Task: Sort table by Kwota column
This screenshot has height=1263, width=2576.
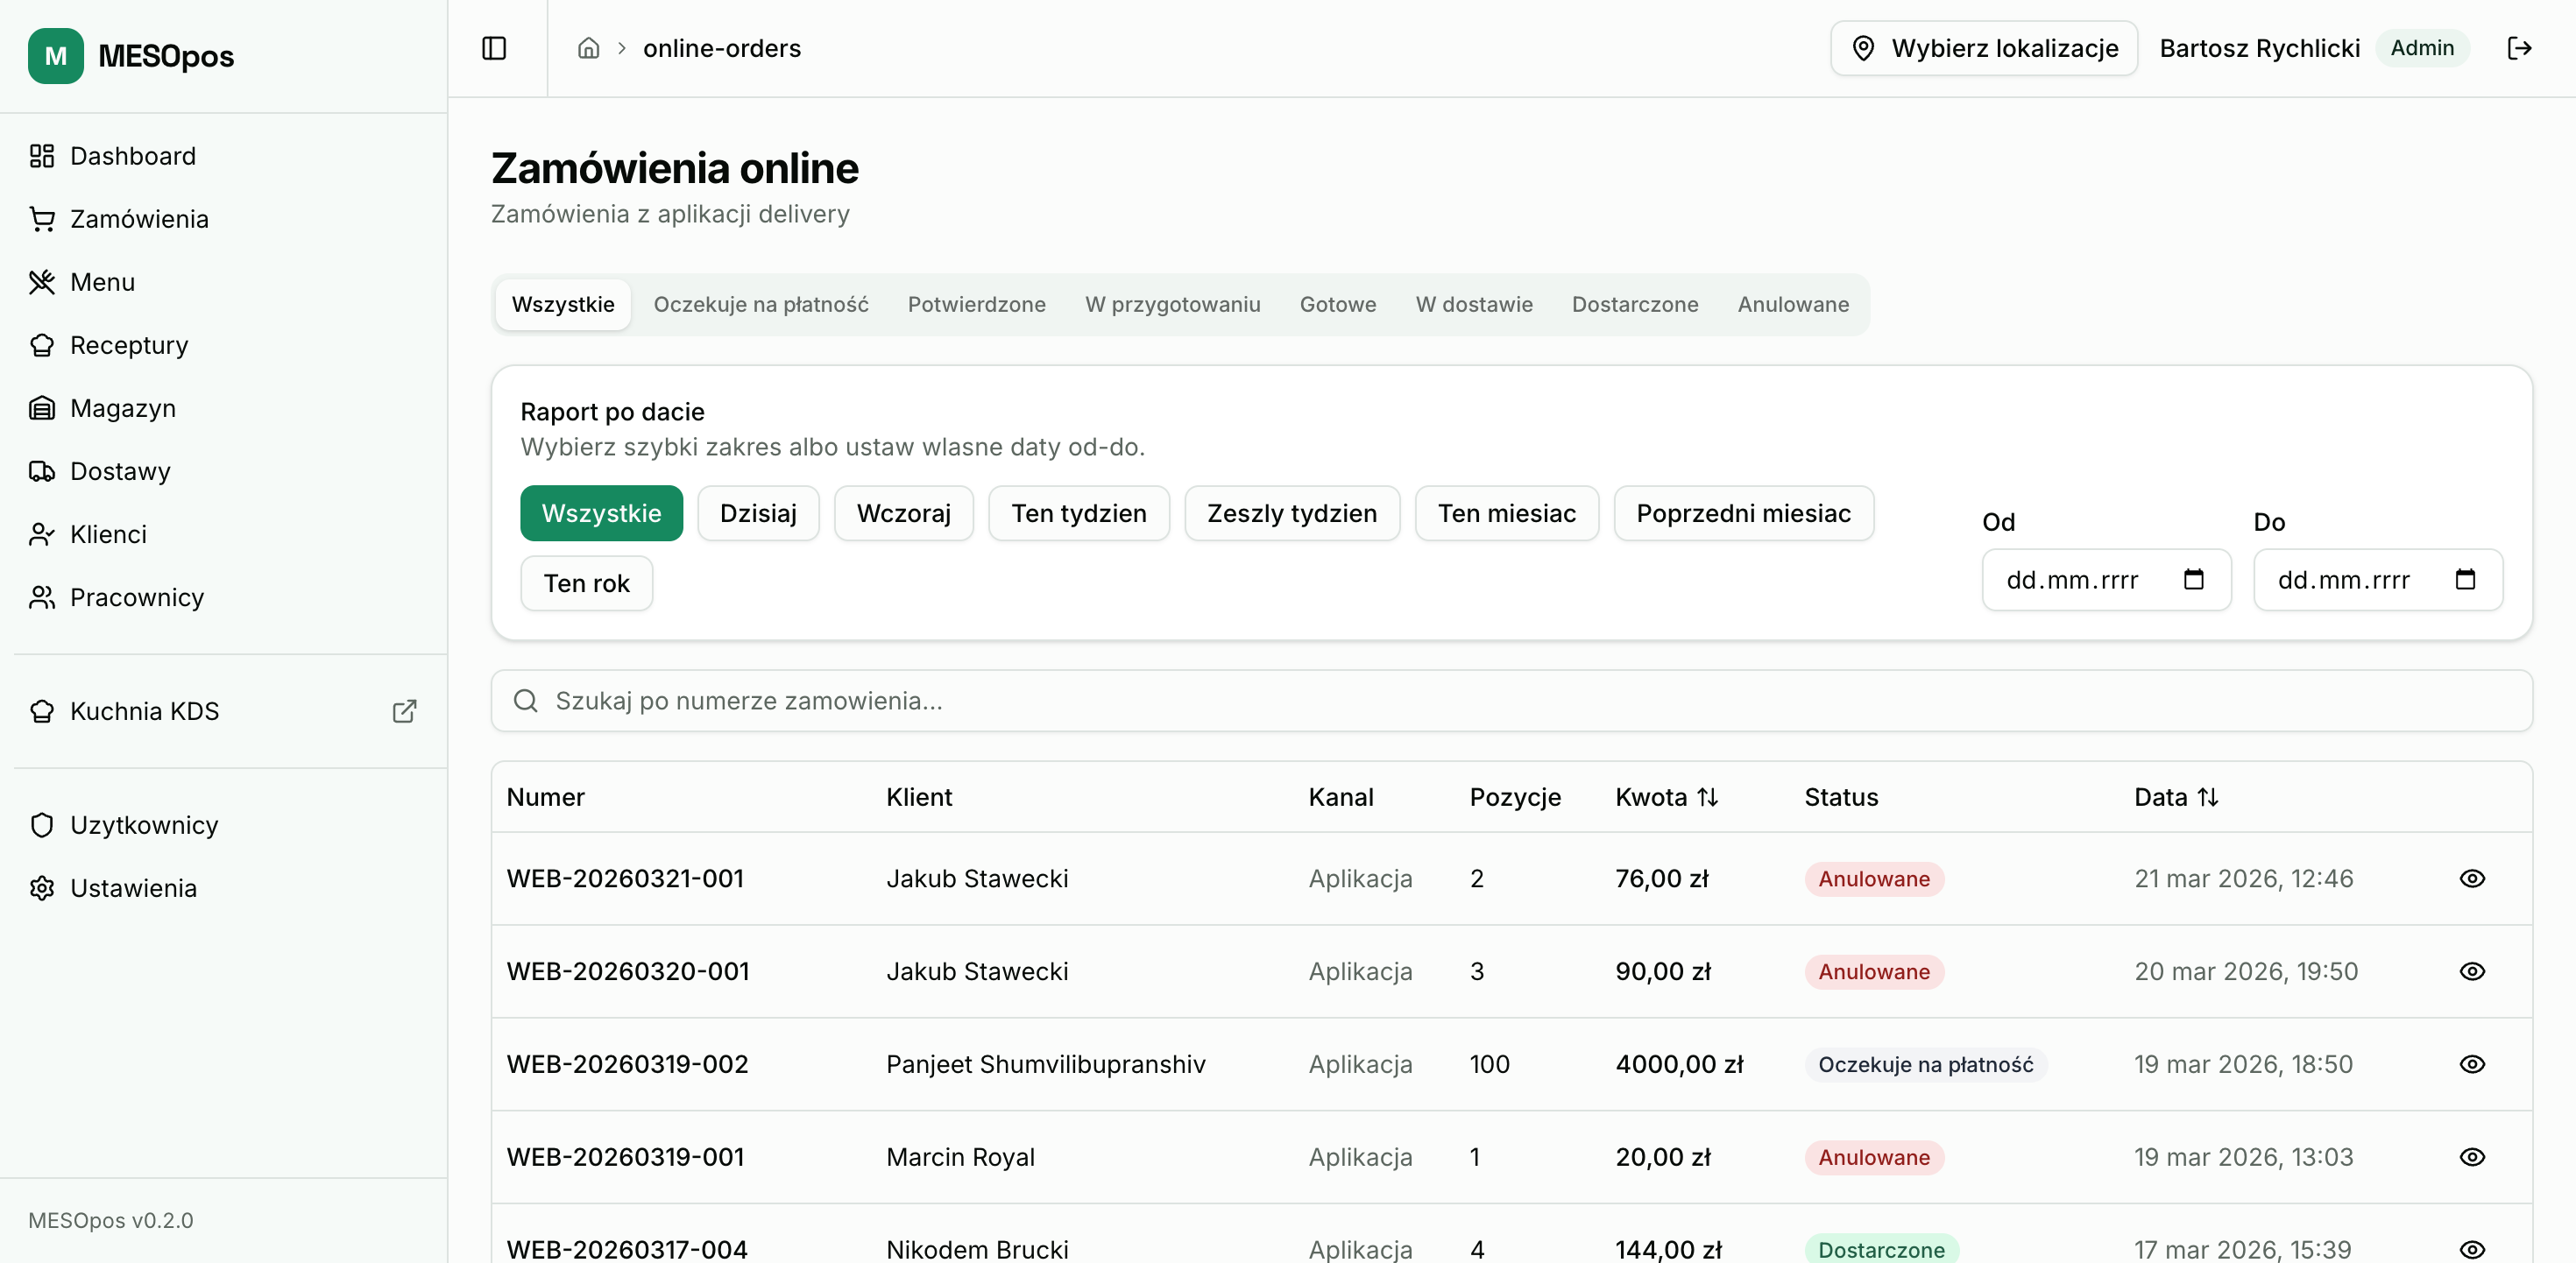Action: click(1666, 797)
